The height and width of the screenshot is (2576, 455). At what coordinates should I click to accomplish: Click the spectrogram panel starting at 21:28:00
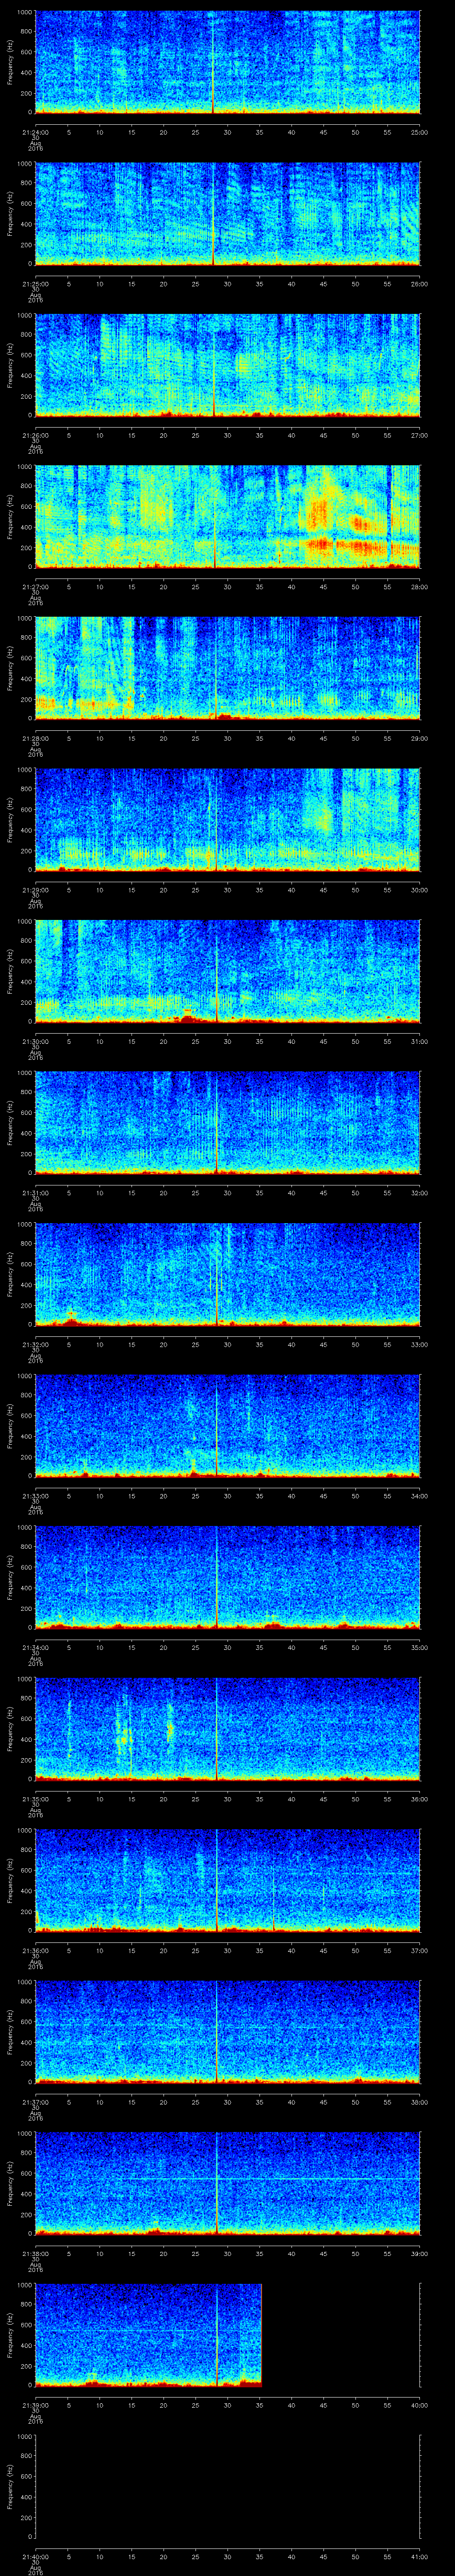click(227, 668)
